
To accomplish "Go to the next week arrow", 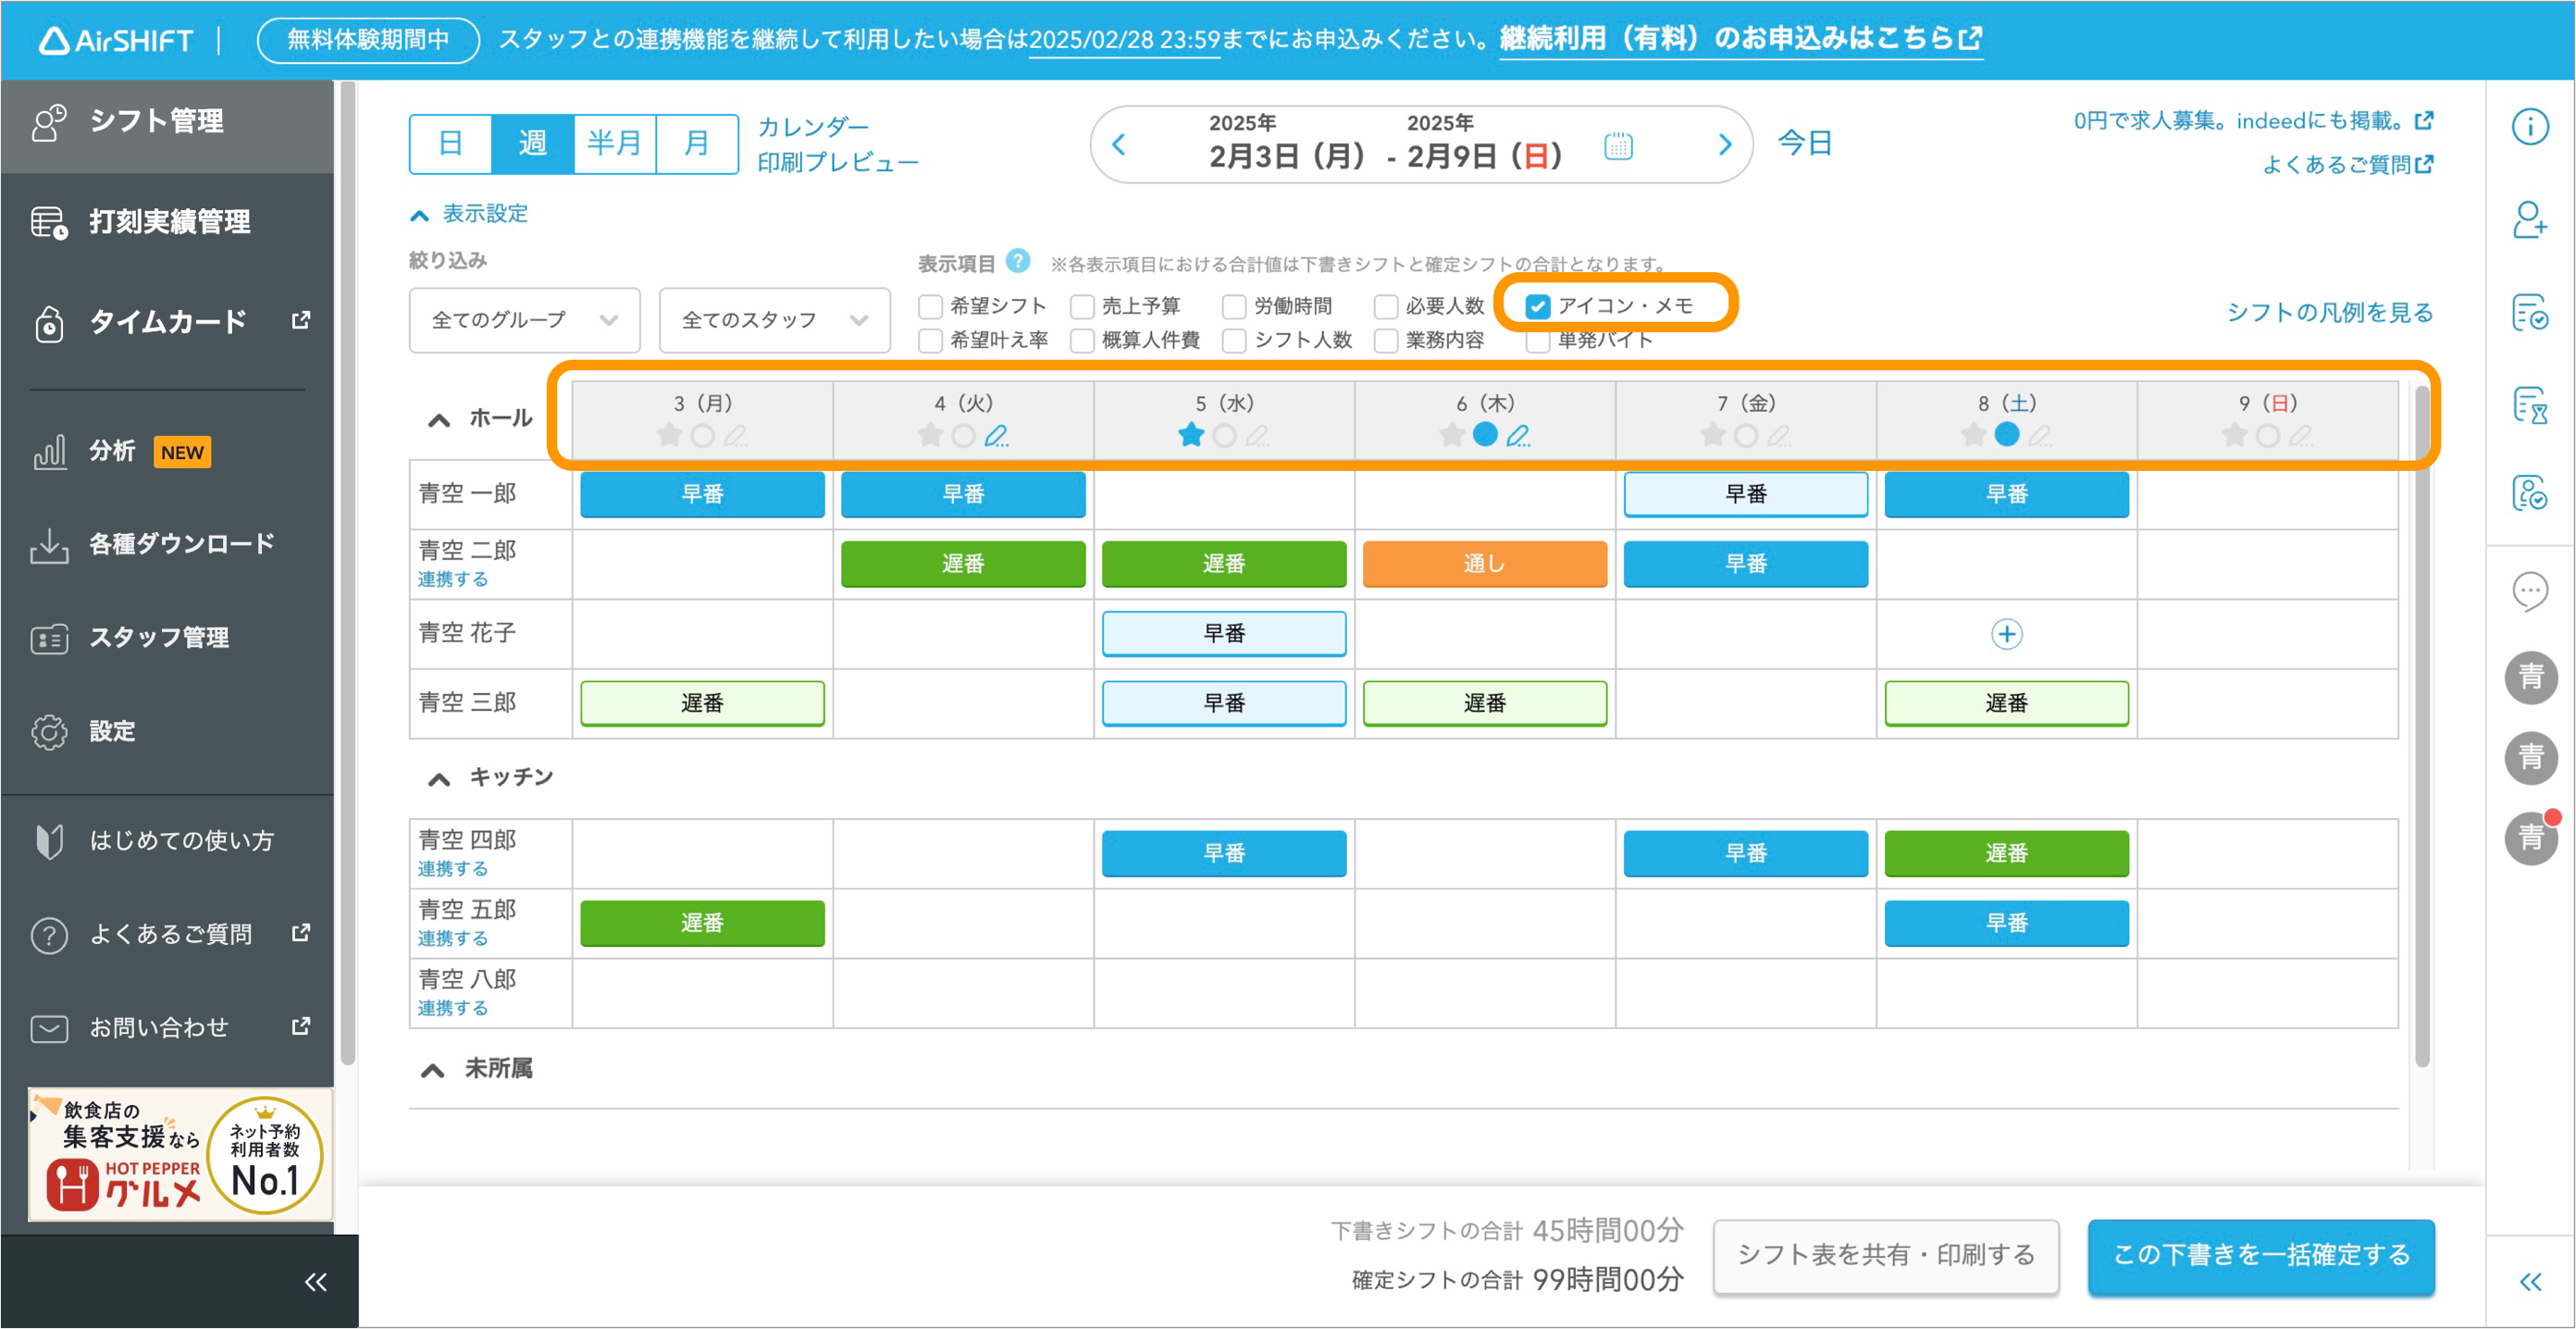I will 1724,145.
